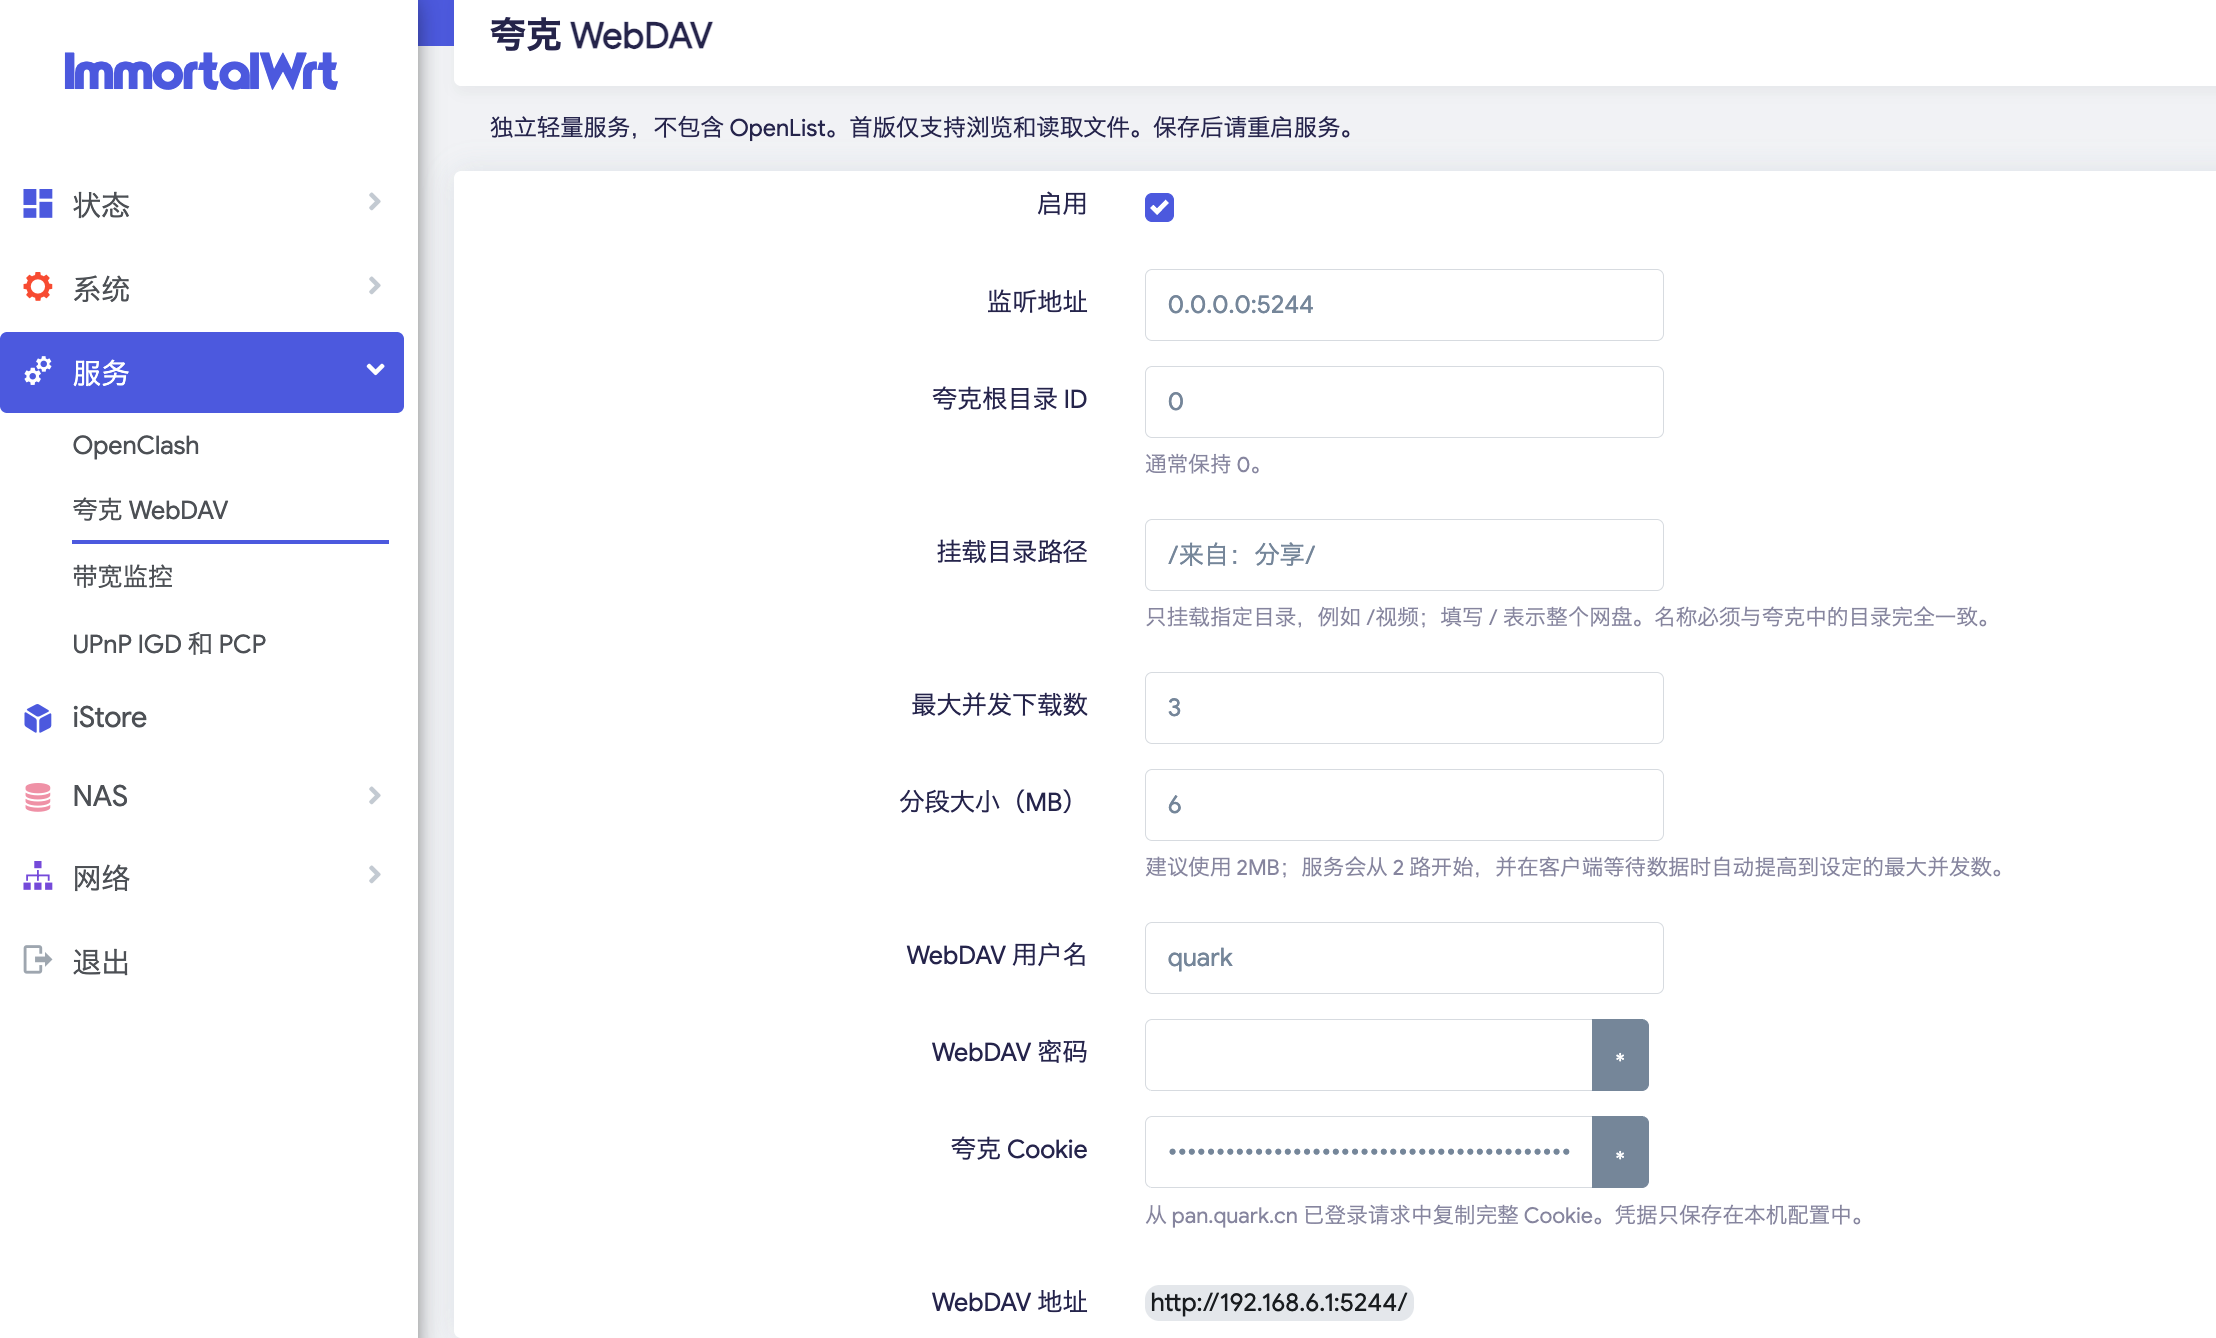Viewport: 2216px width, 1338px height.
Task: Click the 挂载目录路径 input field
Action: click(1404, 555)
